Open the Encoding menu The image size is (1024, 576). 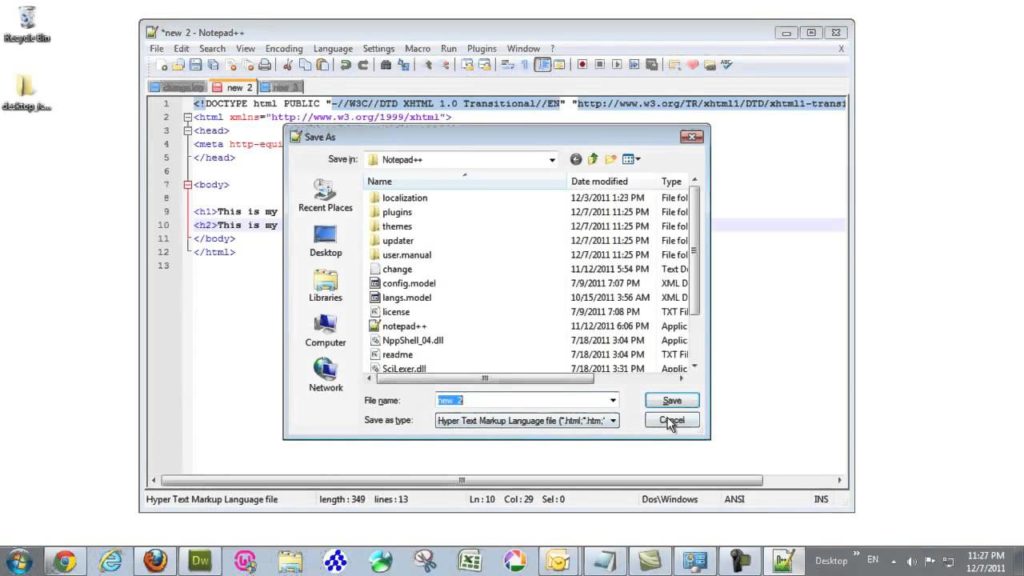click(284, 48)
